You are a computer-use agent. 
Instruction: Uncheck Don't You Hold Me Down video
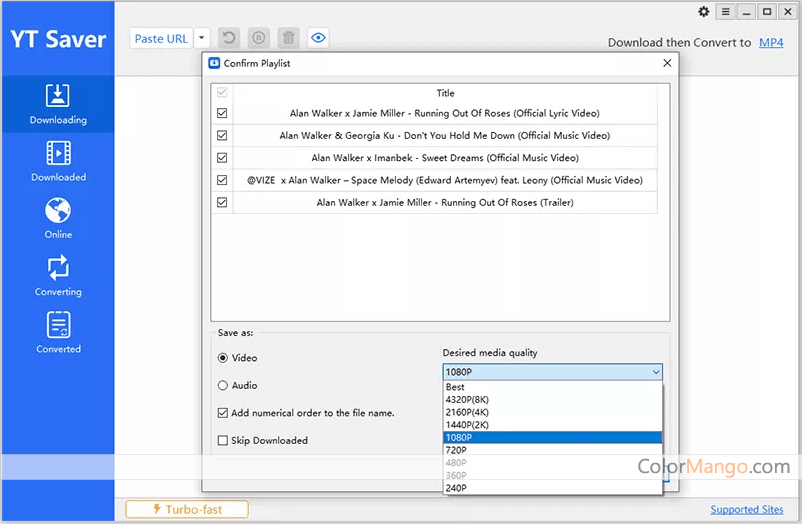pos(222,136)
